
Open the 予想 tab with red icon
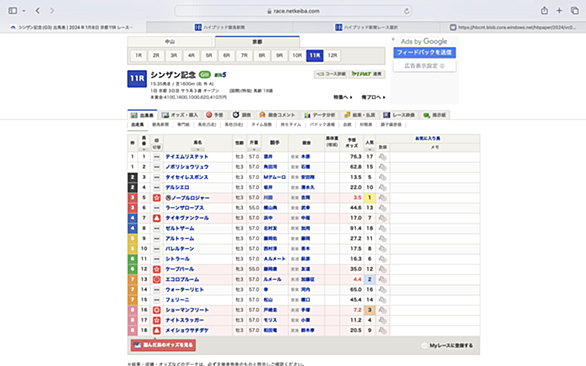coord(215,115)
